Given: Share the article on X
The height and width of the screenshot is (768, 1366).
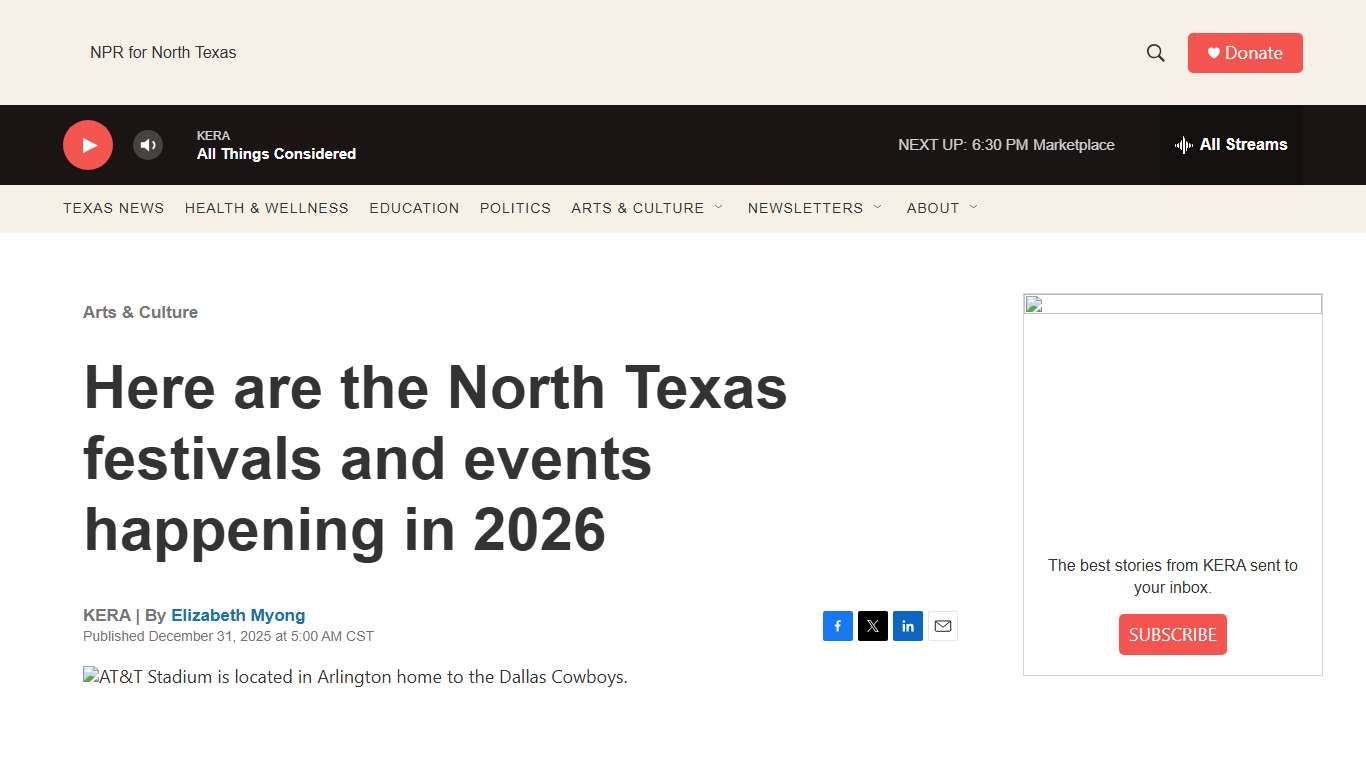Looking at the screenshot, I should point(873,626).
